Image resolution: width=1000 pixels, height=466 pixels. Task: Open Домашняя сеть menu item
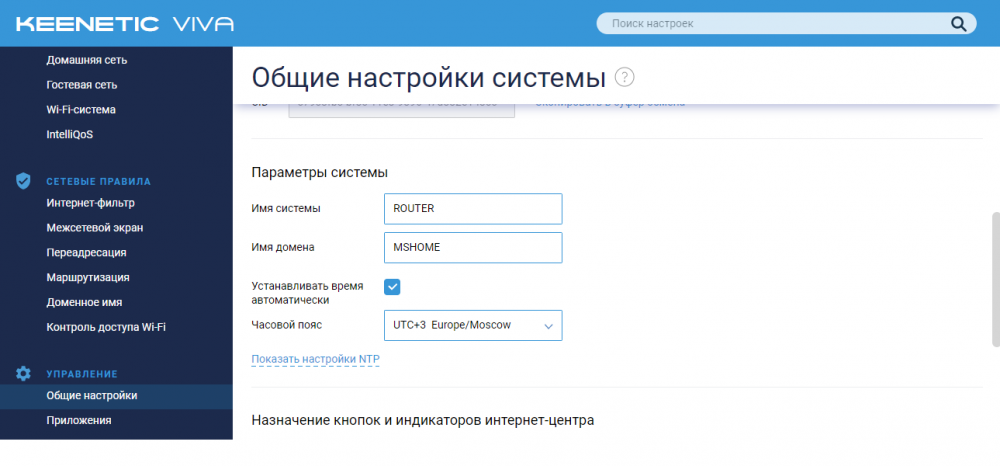86,60
